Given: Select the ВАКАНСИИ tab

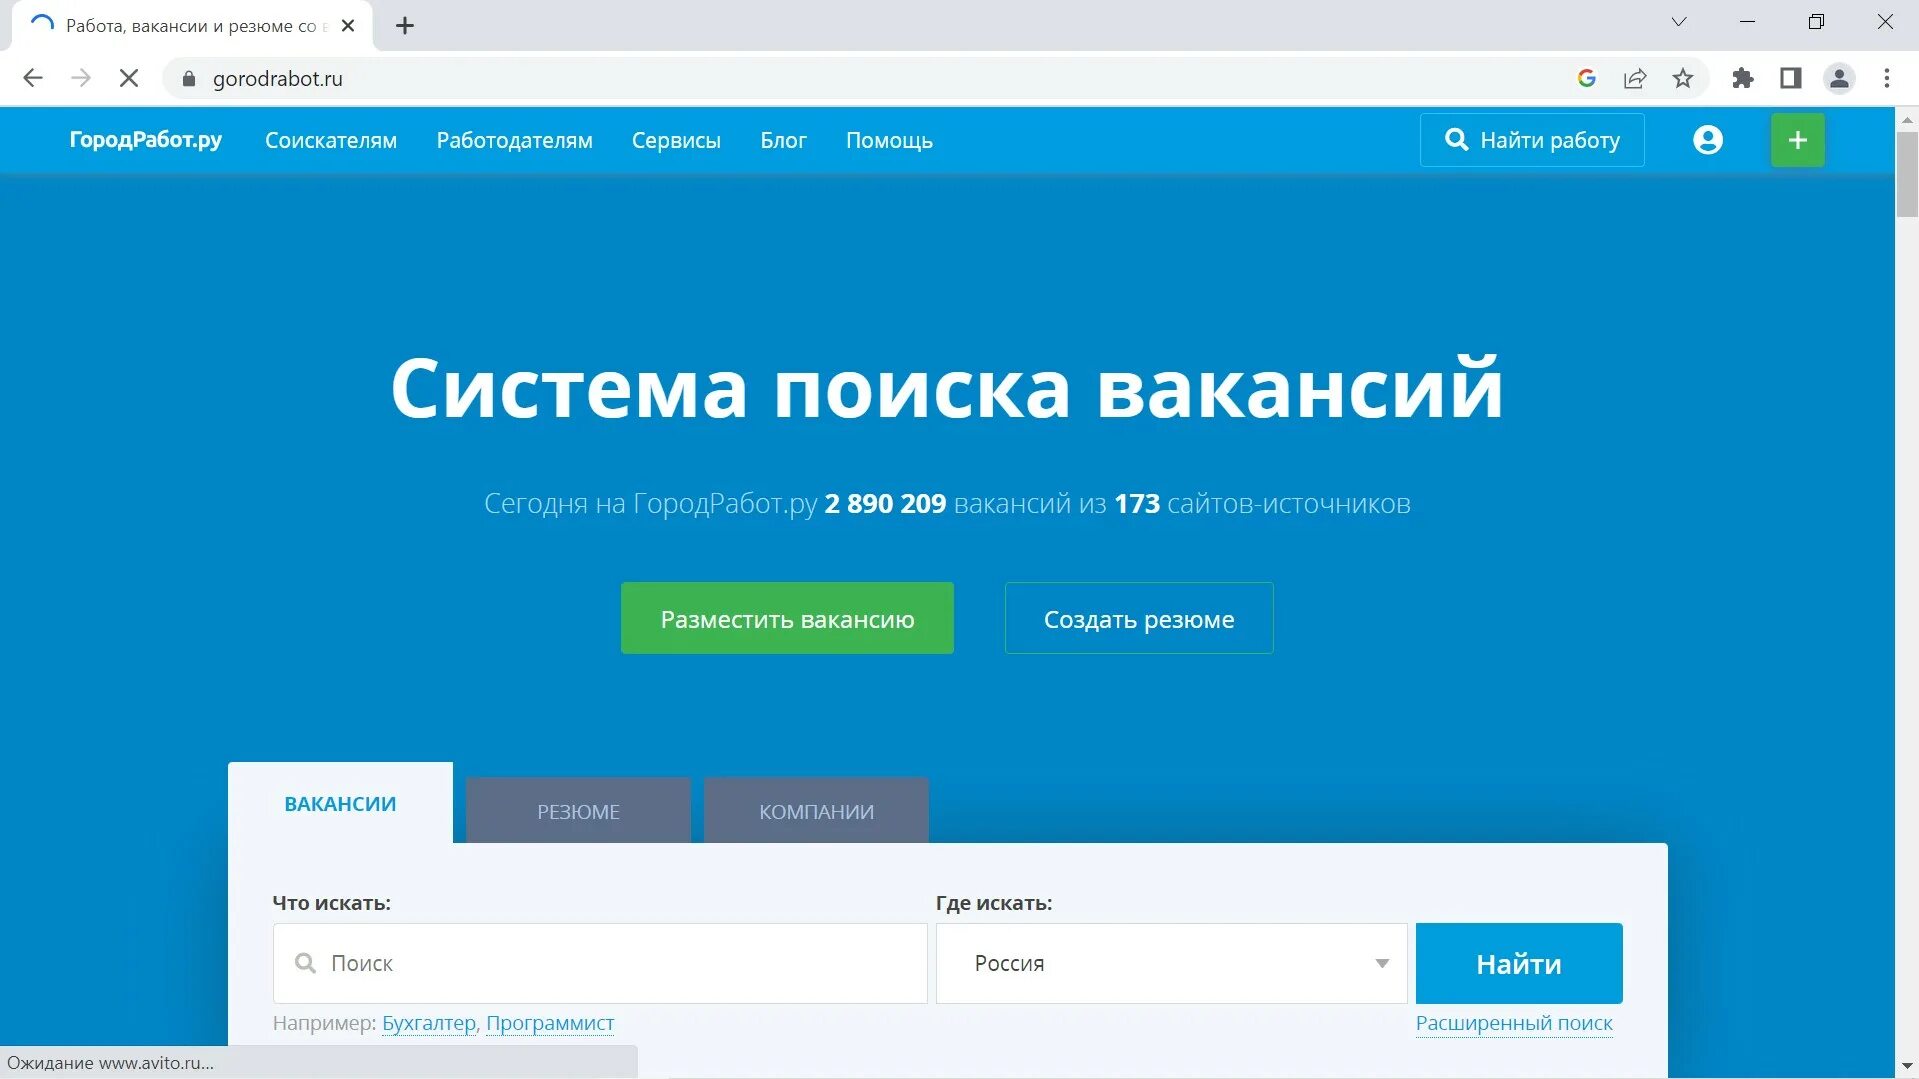Looking at the screenshot, I should tap(340, 803).
